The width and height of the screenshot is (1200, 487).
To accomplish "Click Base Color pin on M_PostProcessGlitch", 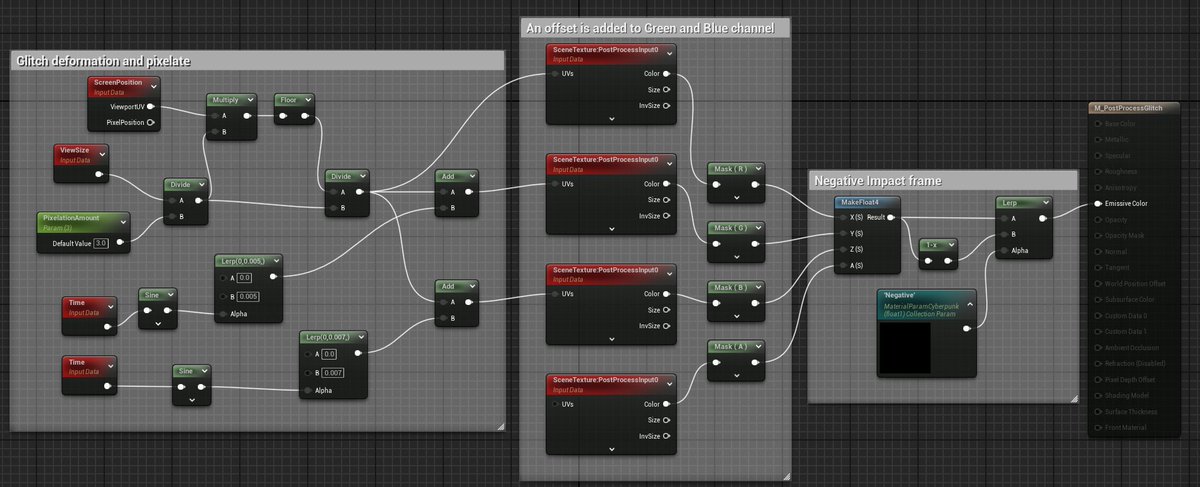I will (1098, 123).
